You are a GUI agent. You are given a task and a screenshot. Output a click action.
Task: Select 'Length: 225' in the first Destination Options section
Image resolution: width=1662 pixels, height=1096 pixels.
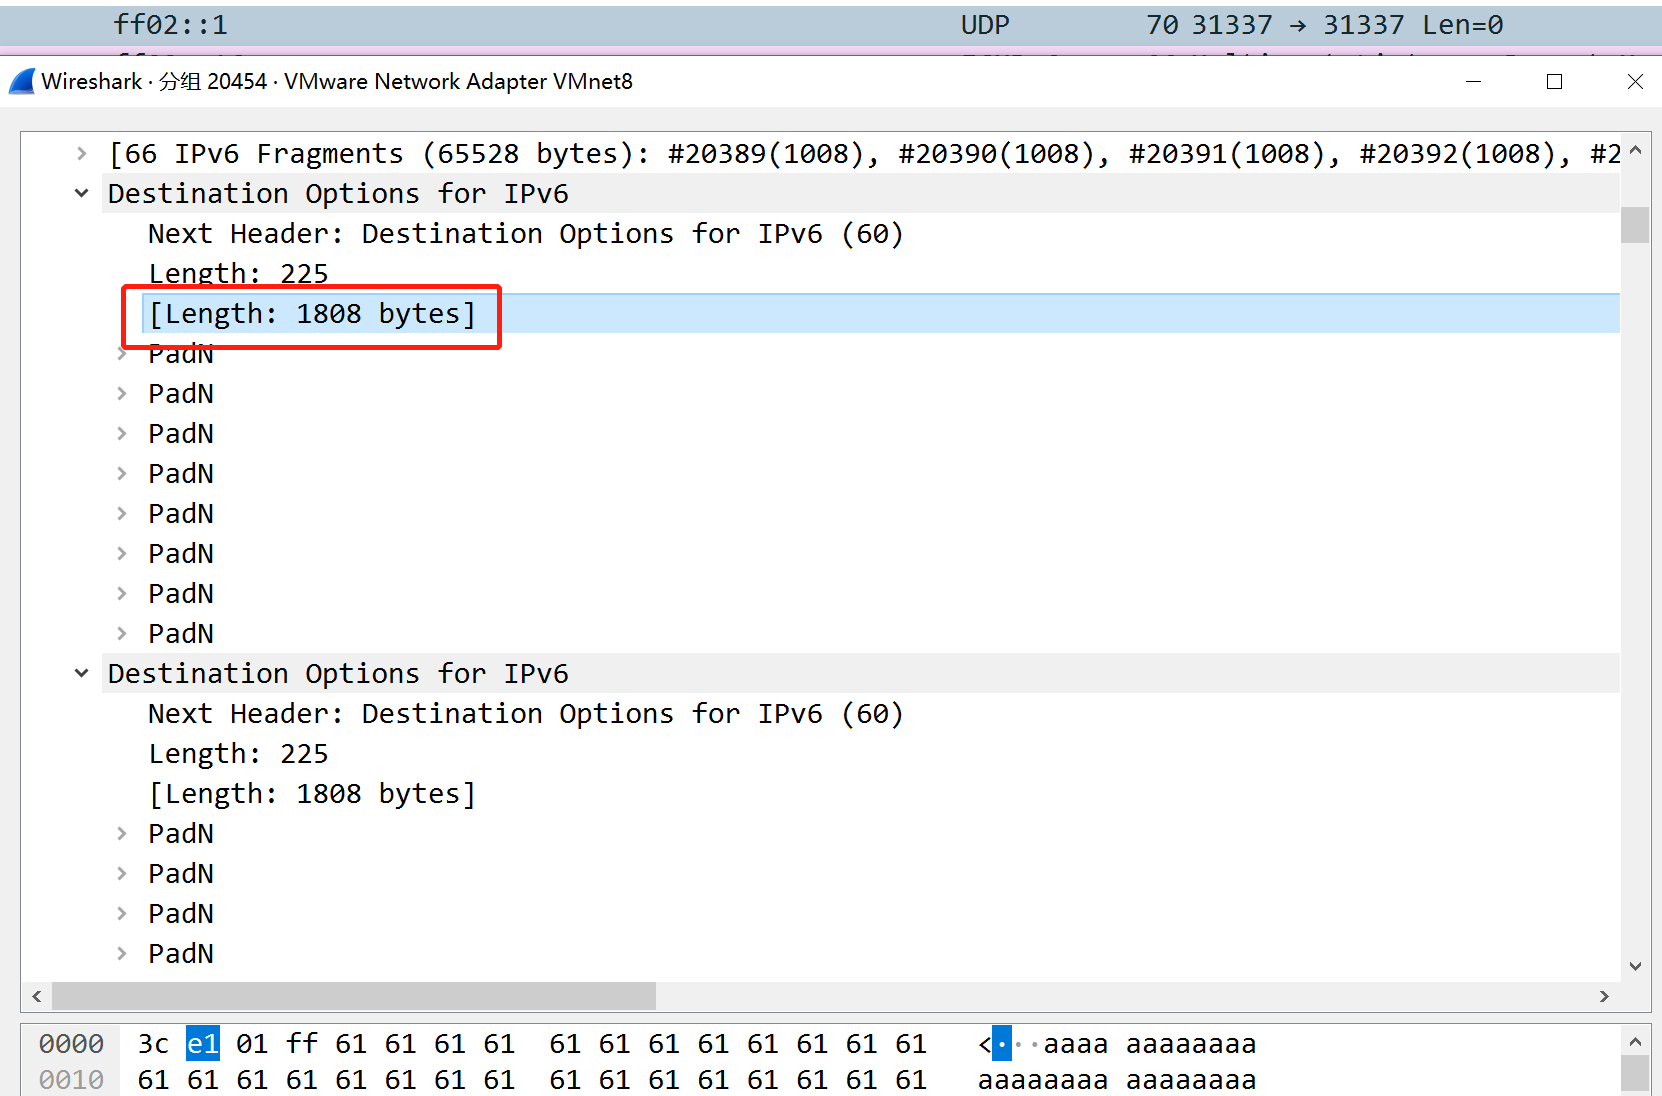coord(238,274)
